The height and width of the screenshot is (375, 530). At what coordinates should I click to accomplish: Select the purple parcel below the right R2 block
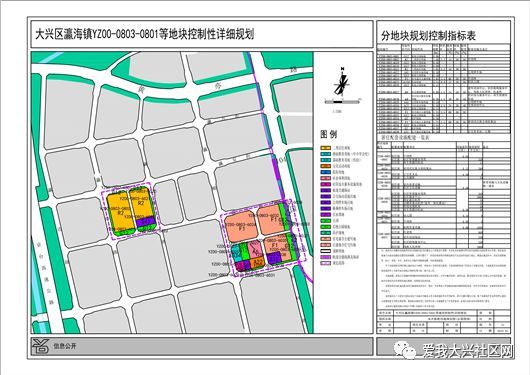click(146, 221)
